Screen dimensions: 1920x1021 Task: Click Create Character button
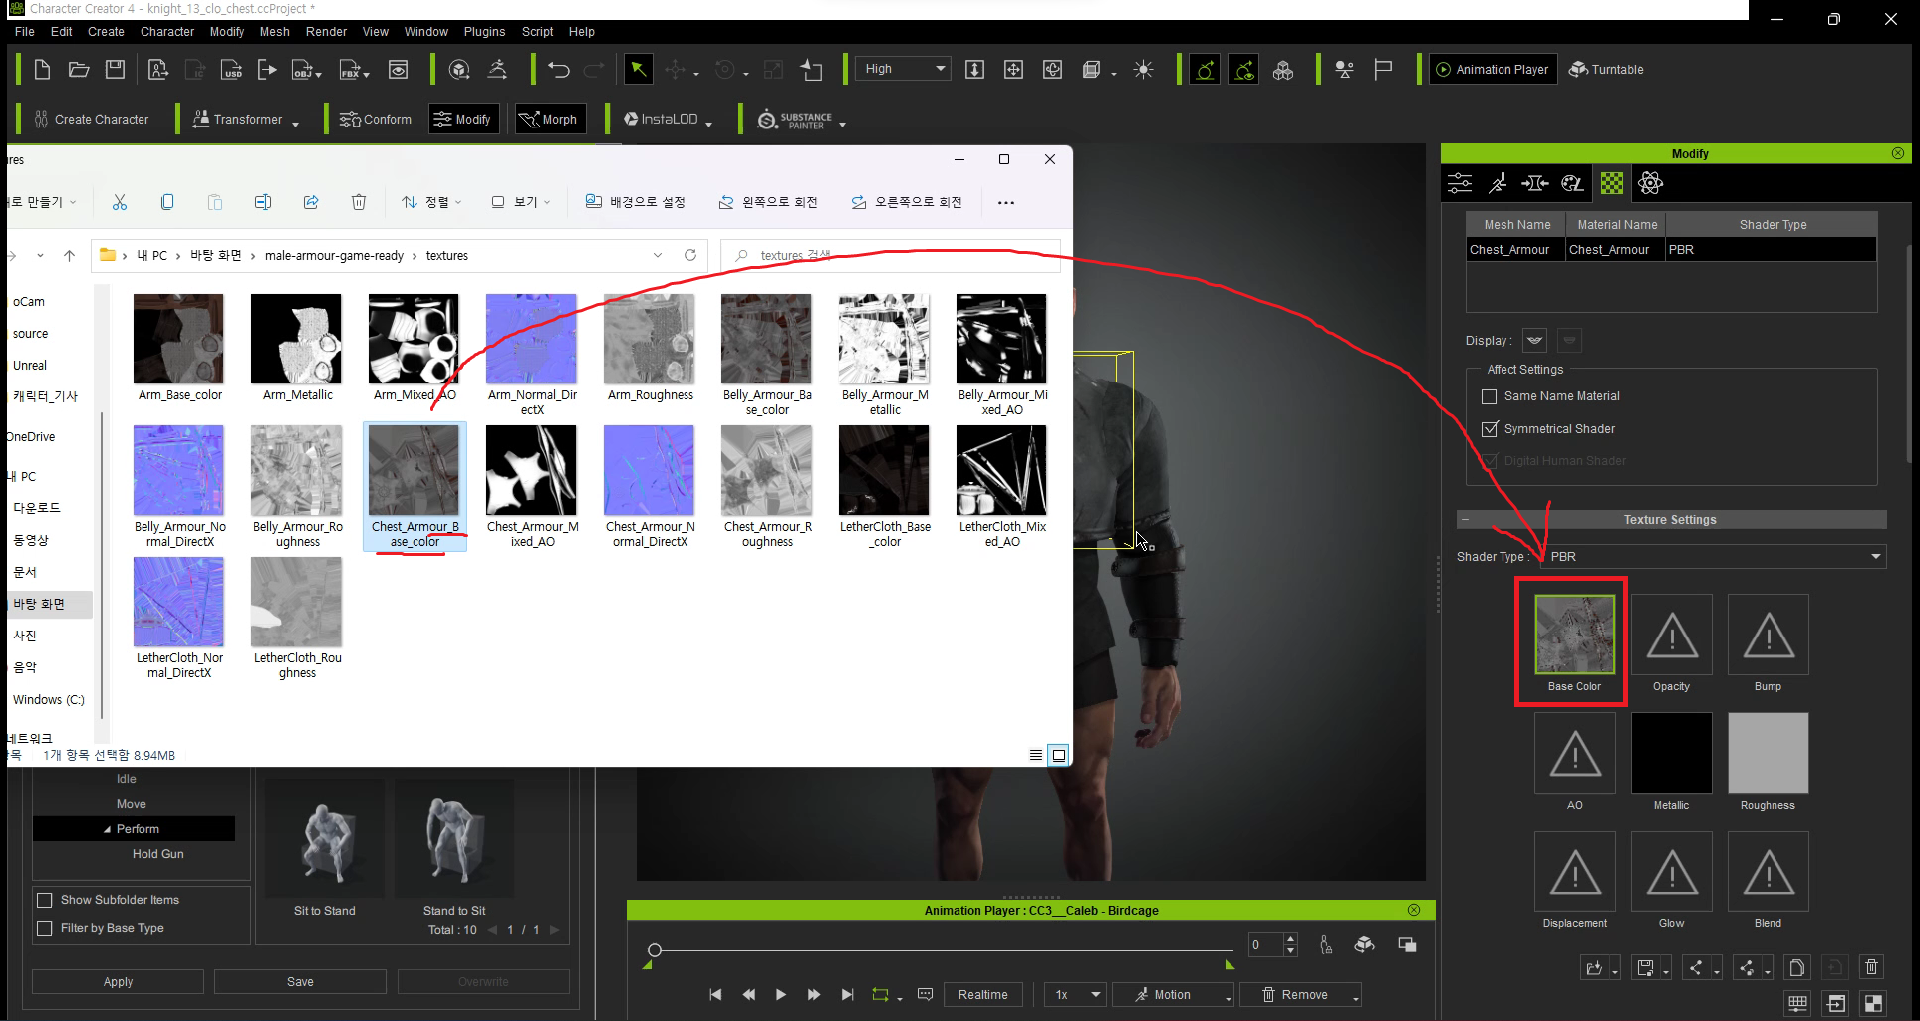coord(91,119)
